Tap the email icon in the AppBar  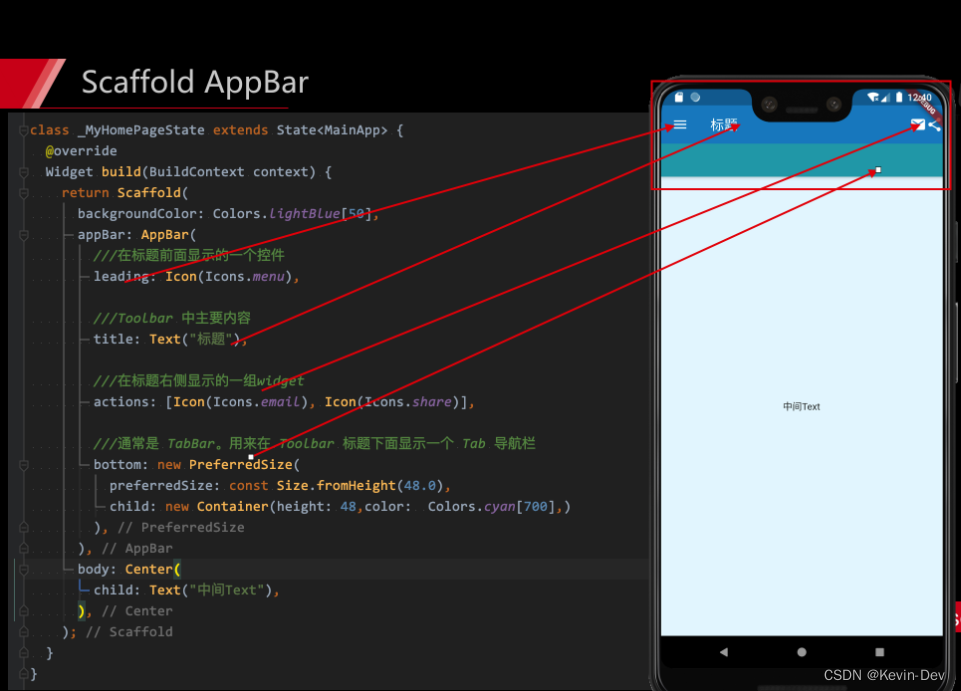tap(917, 125)
